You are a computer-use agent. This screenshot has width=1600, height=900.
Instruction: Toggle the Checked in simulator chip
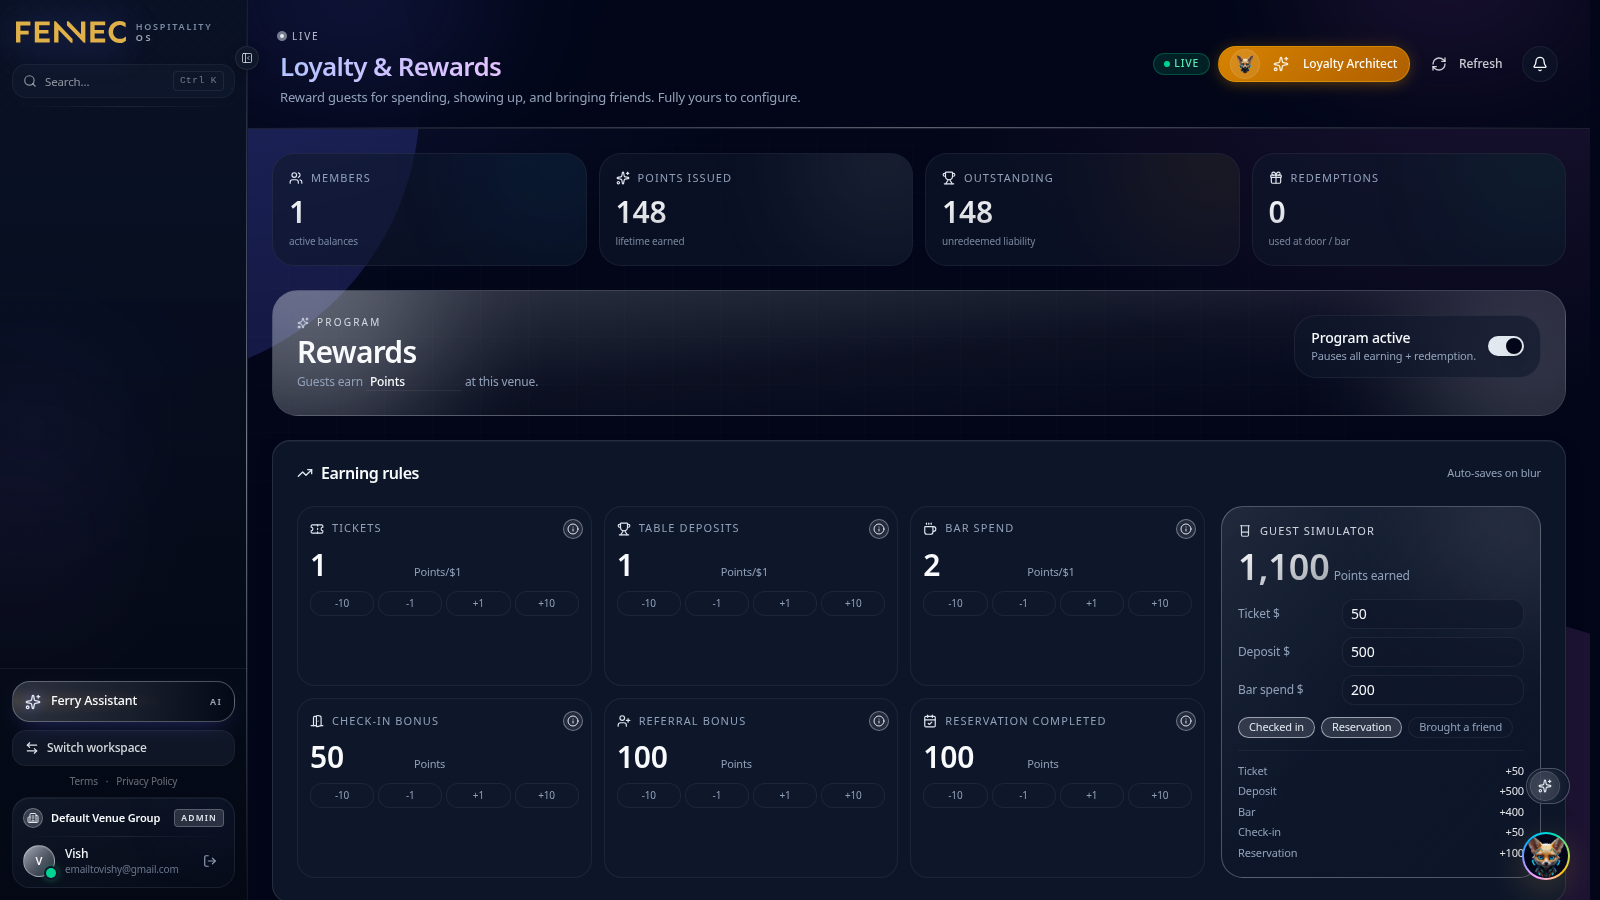pos(1276,727)
